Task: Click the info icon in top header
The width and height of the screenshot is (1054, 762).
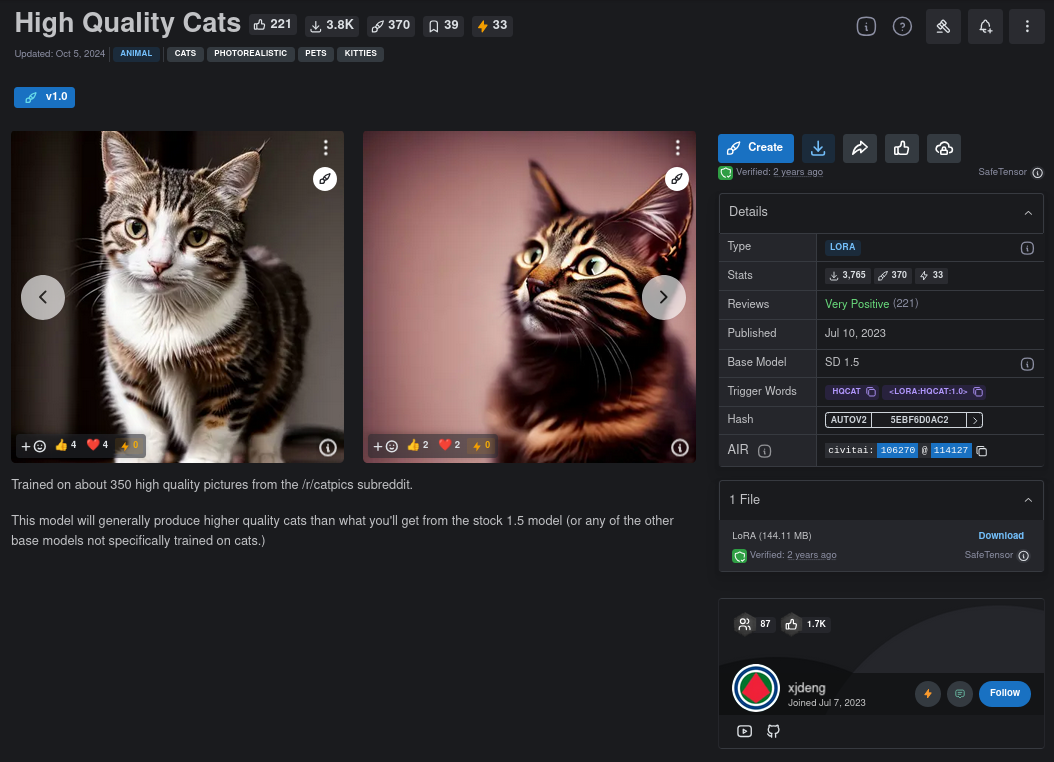Action: pos(866,27)
